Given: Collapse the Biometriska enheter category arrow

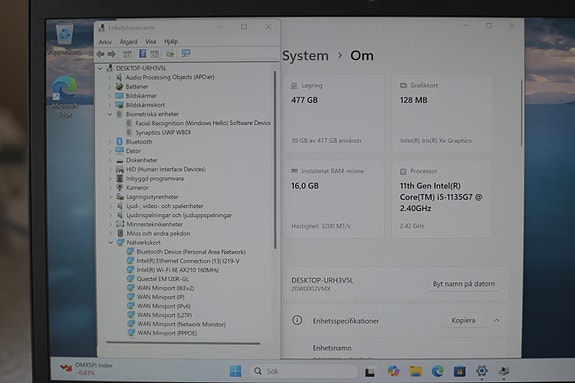Looking at the screenshot, I should coord(110,114).
